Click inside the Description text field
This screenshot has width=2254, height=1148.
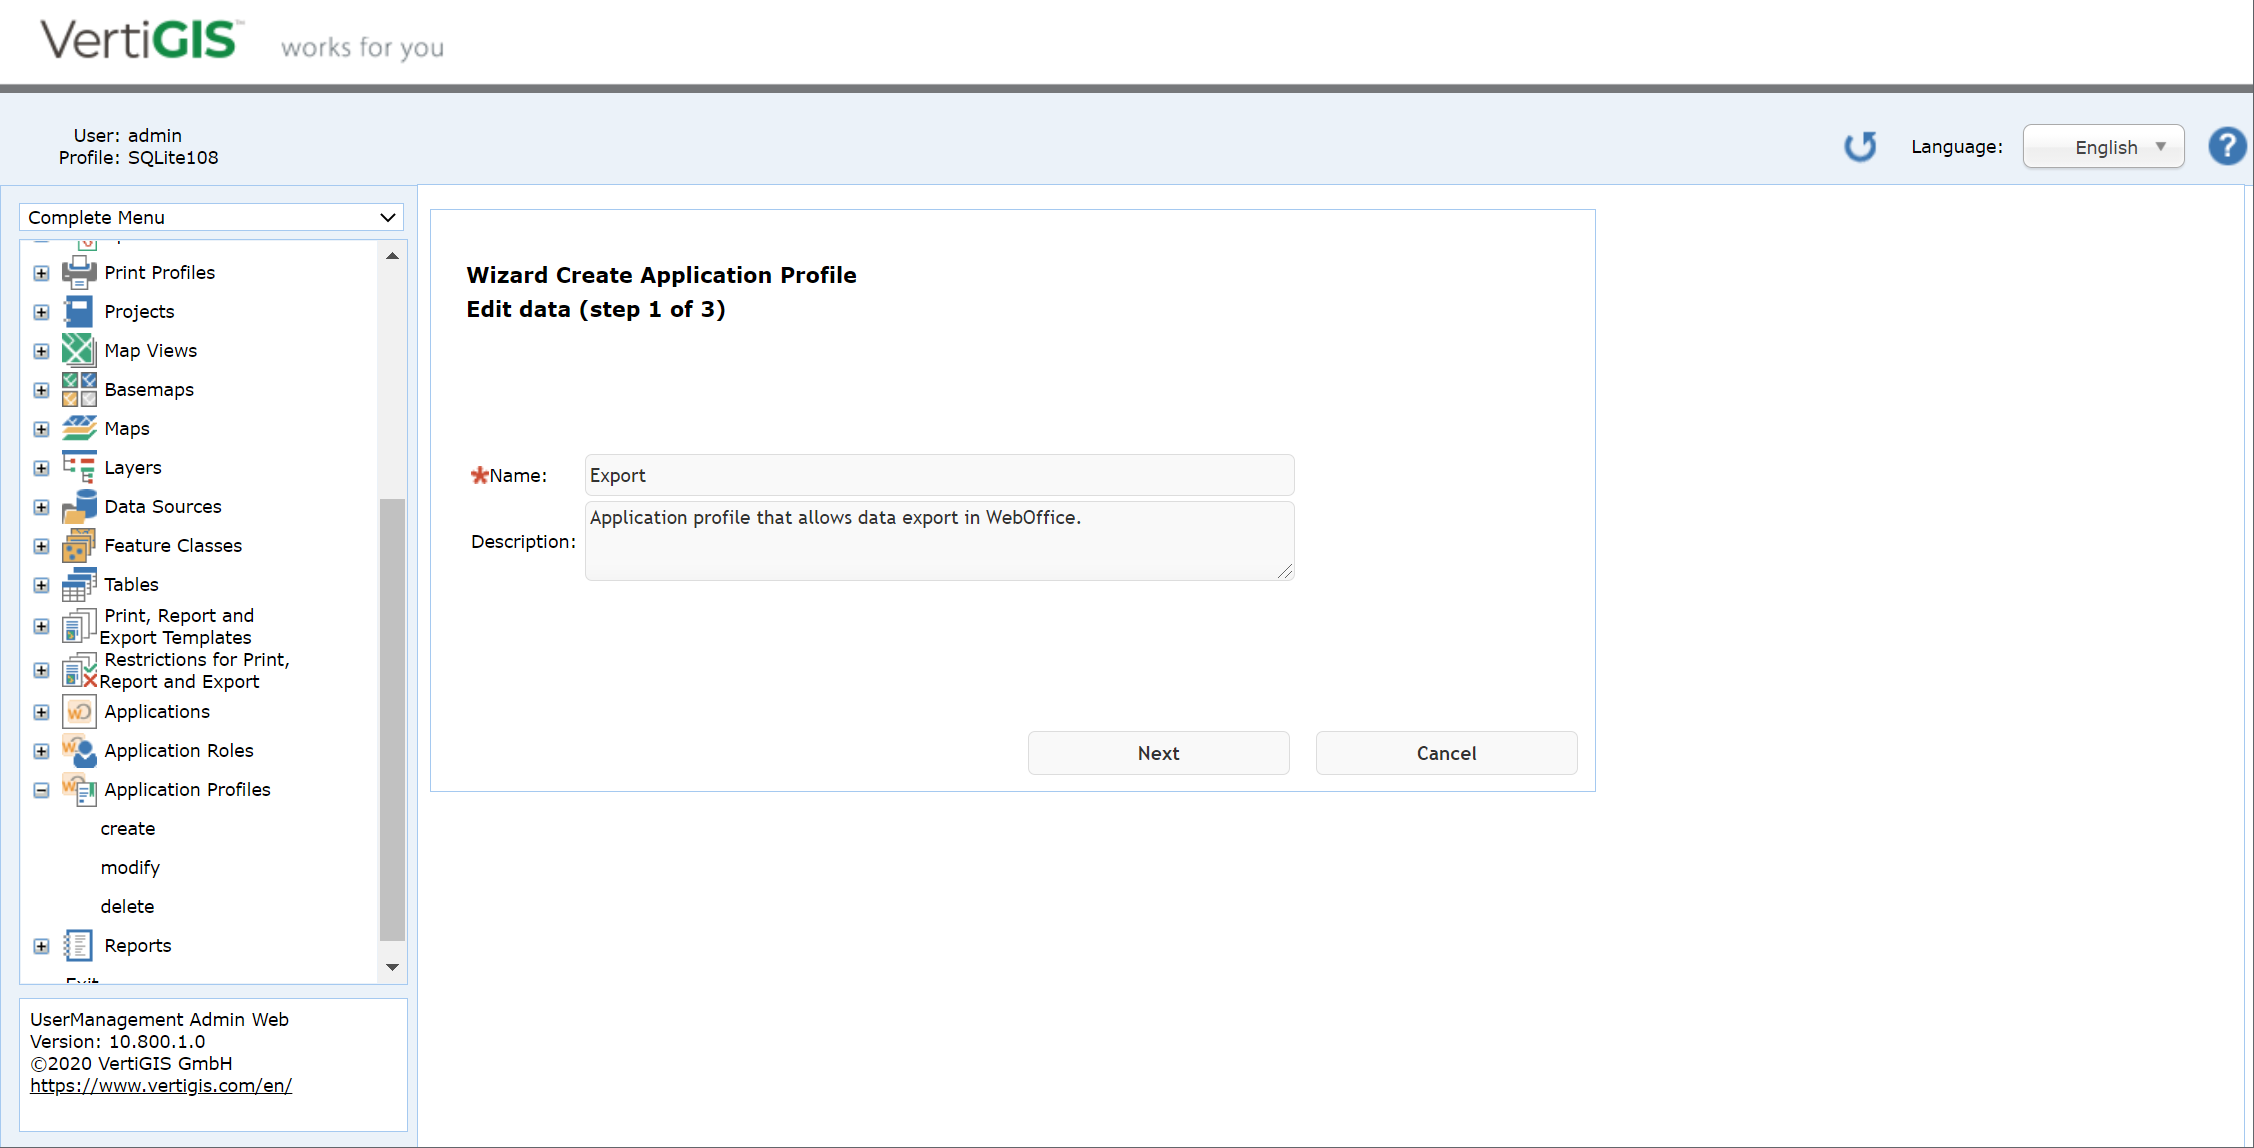coord(938,540)
